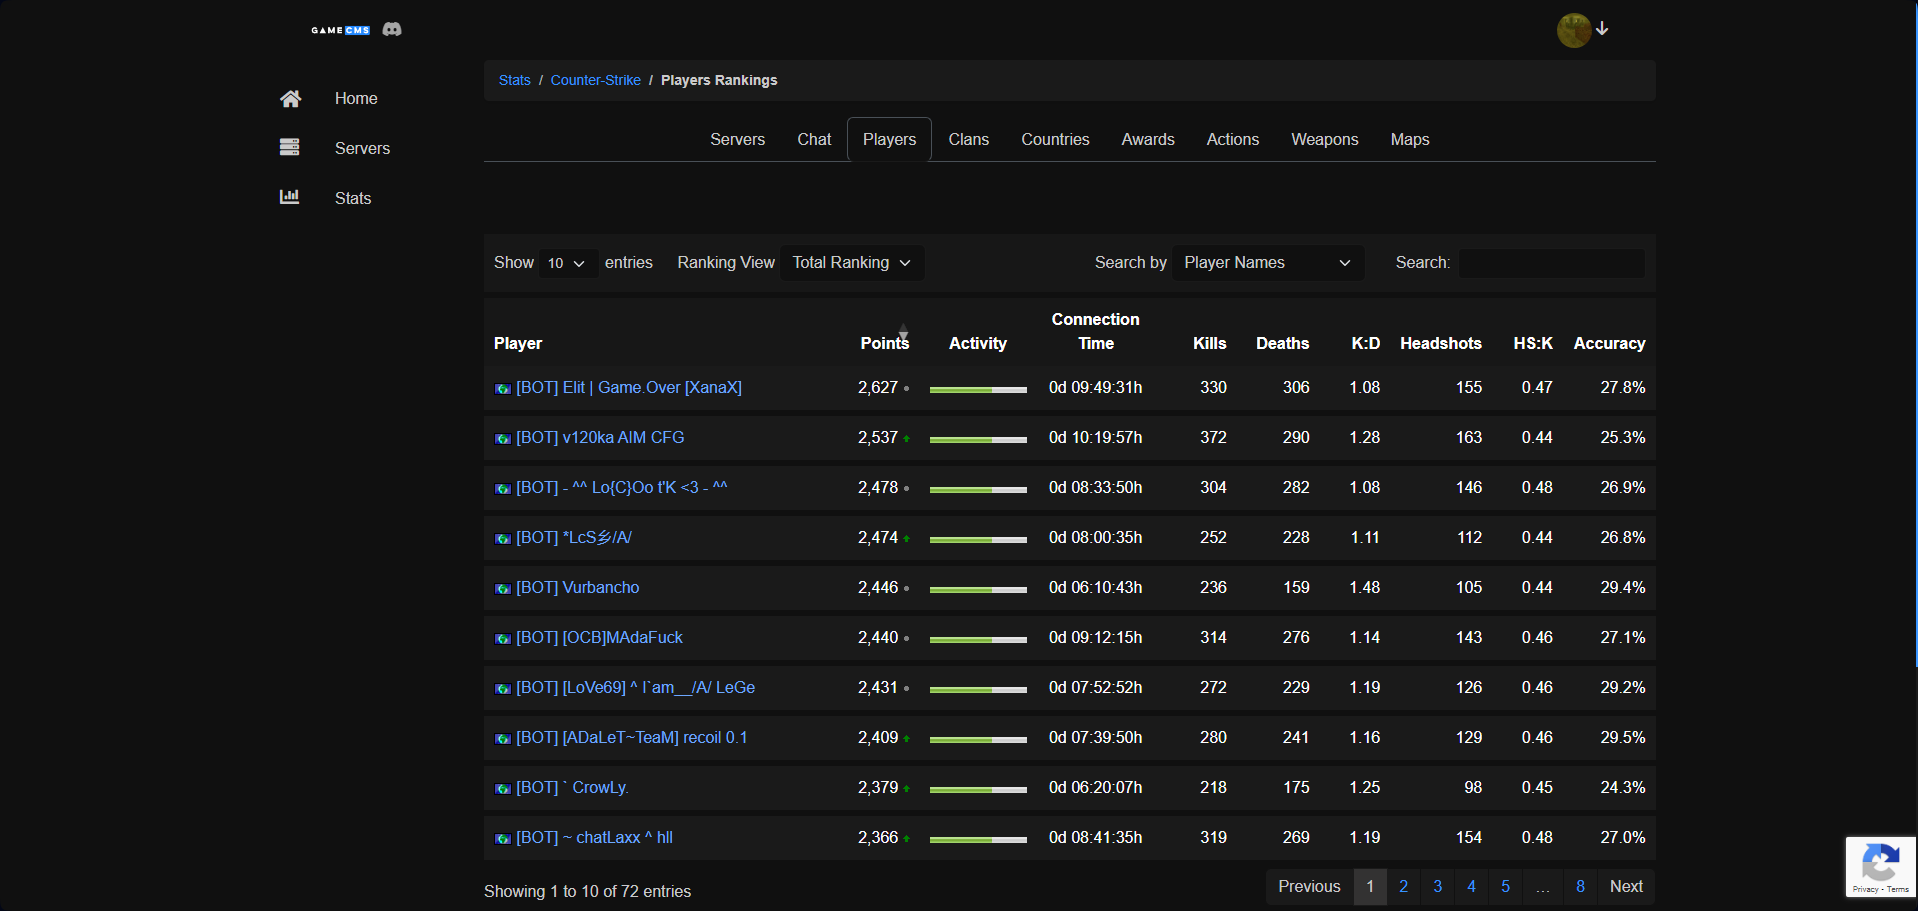Open player [BOT] v120ka AIM CFG
Screen dimensions: 1918x911
(x=600, y=438)
